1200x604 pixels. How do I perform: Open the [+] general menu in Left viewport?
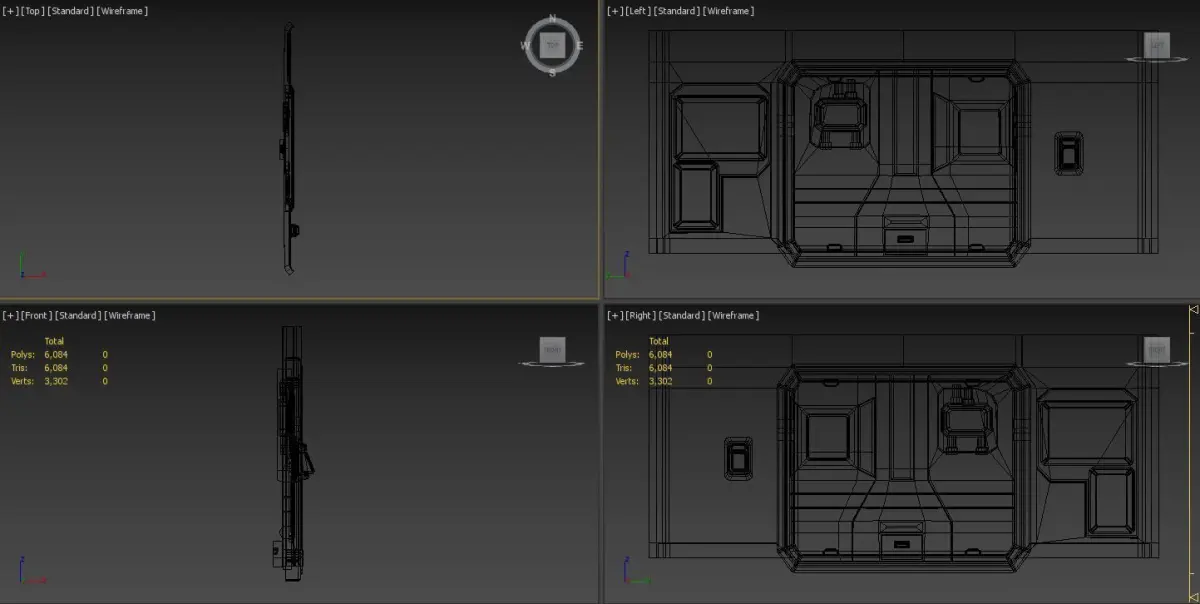click(x=615, y=11)
